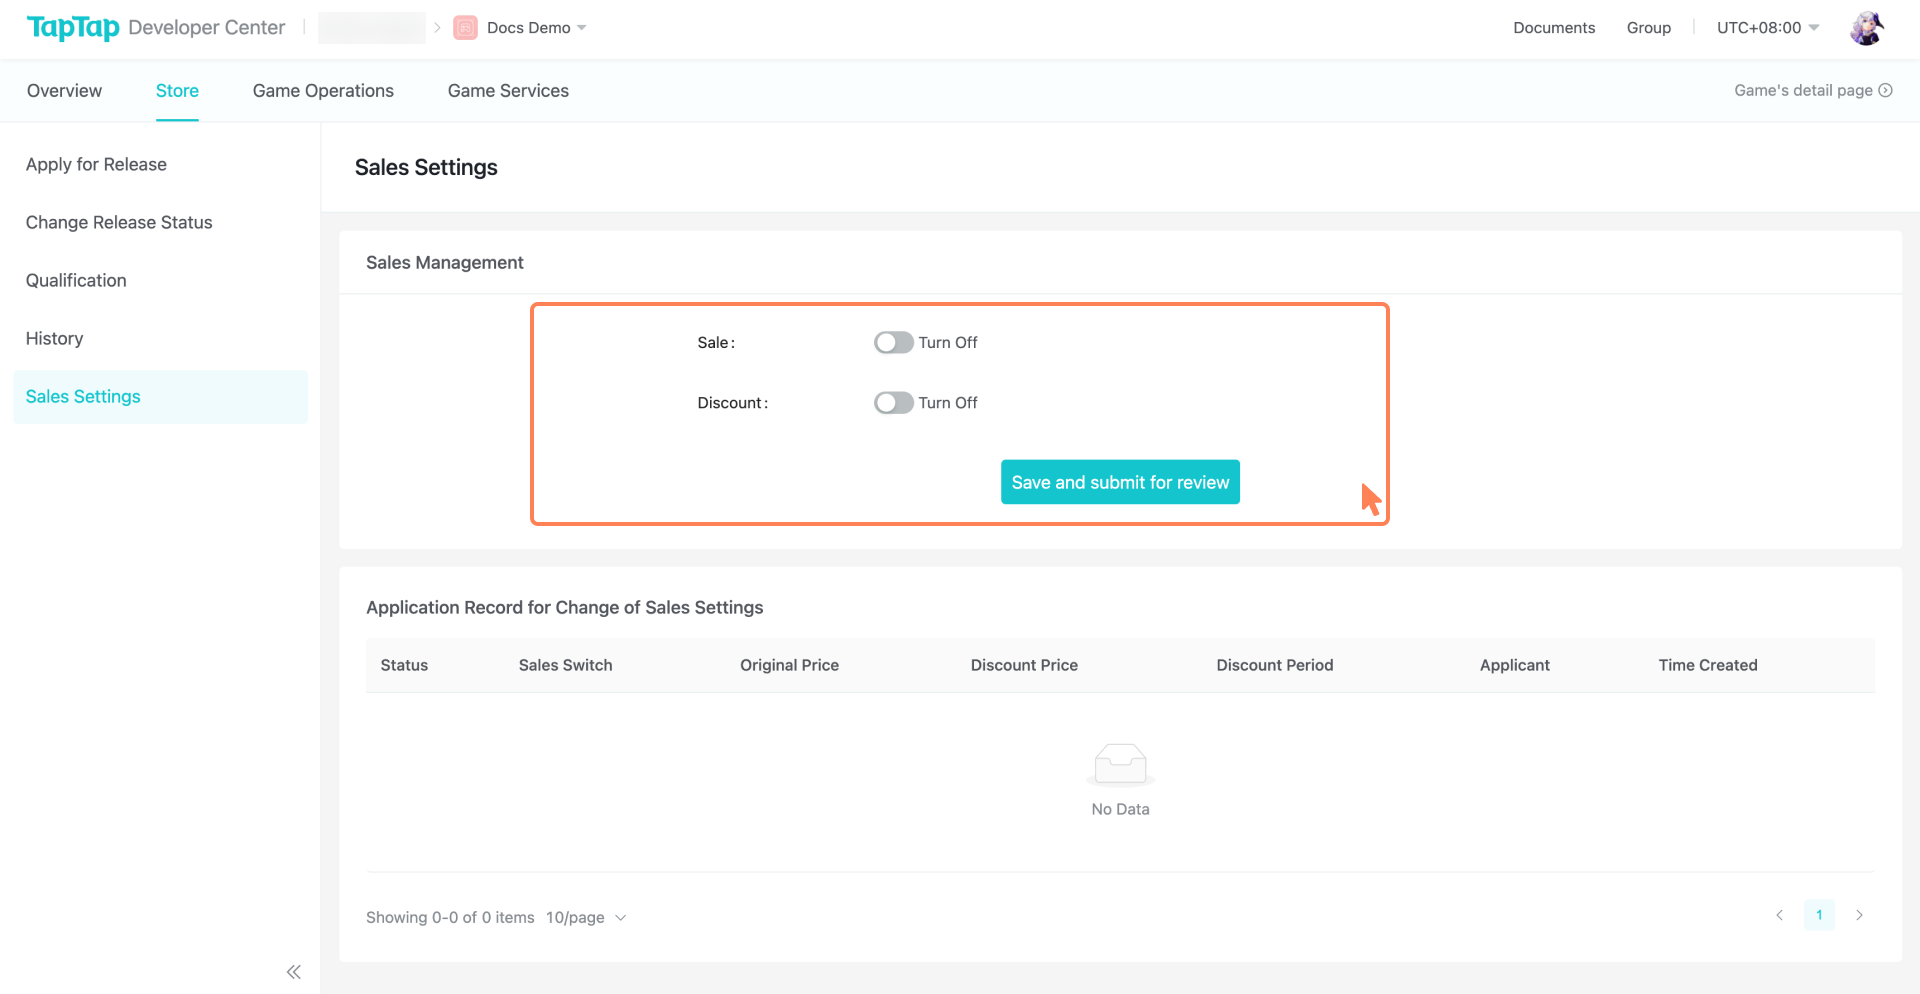Turn on the Sale switch
Screen dimensions: 1920x994
tap(893, 342)
